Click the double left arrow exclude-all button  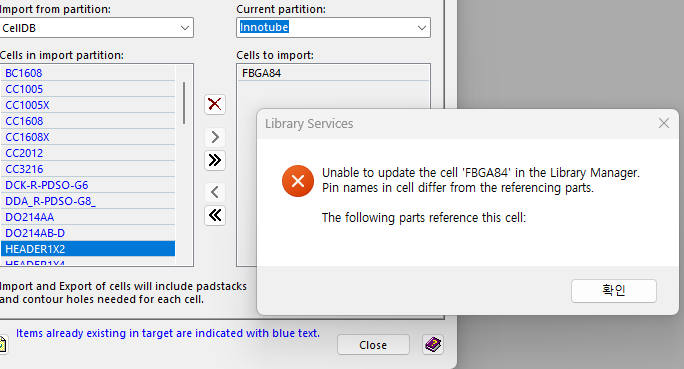(215, 215)
